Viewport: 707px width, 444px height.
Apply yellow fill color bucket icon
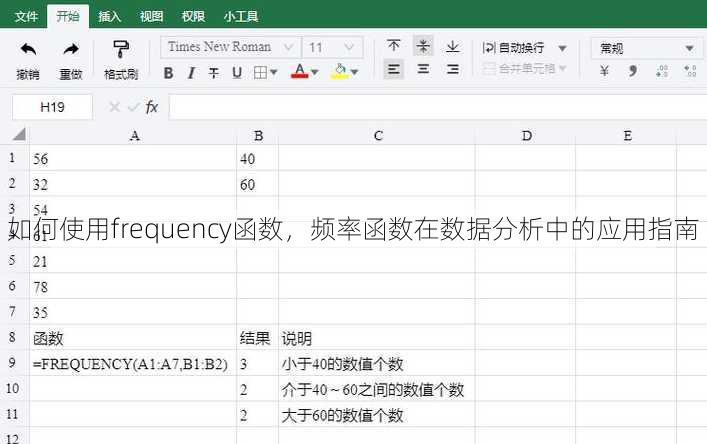(340, 71)
